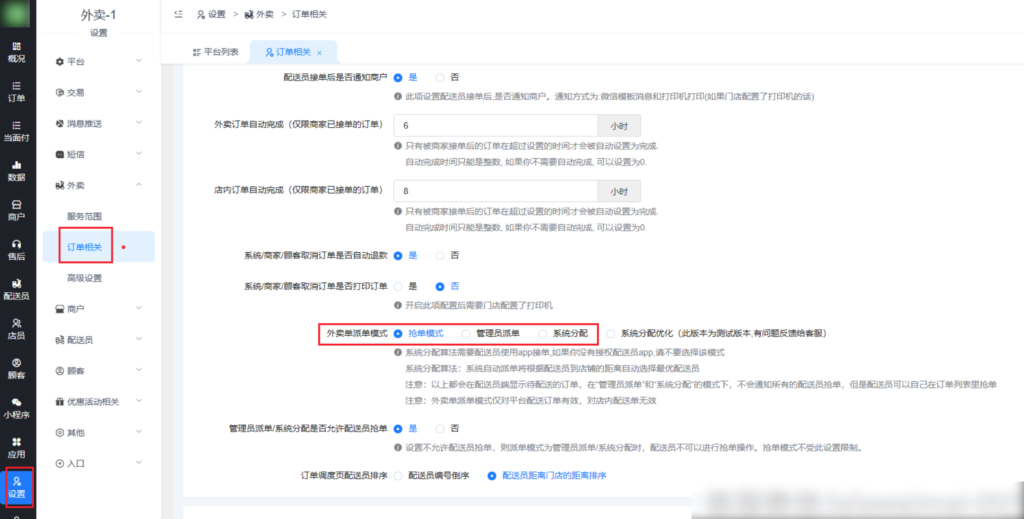This screenshot has height=519, width=1024.
Task: Open the 订单 orders section icon
Action: [x=16, y=86]
